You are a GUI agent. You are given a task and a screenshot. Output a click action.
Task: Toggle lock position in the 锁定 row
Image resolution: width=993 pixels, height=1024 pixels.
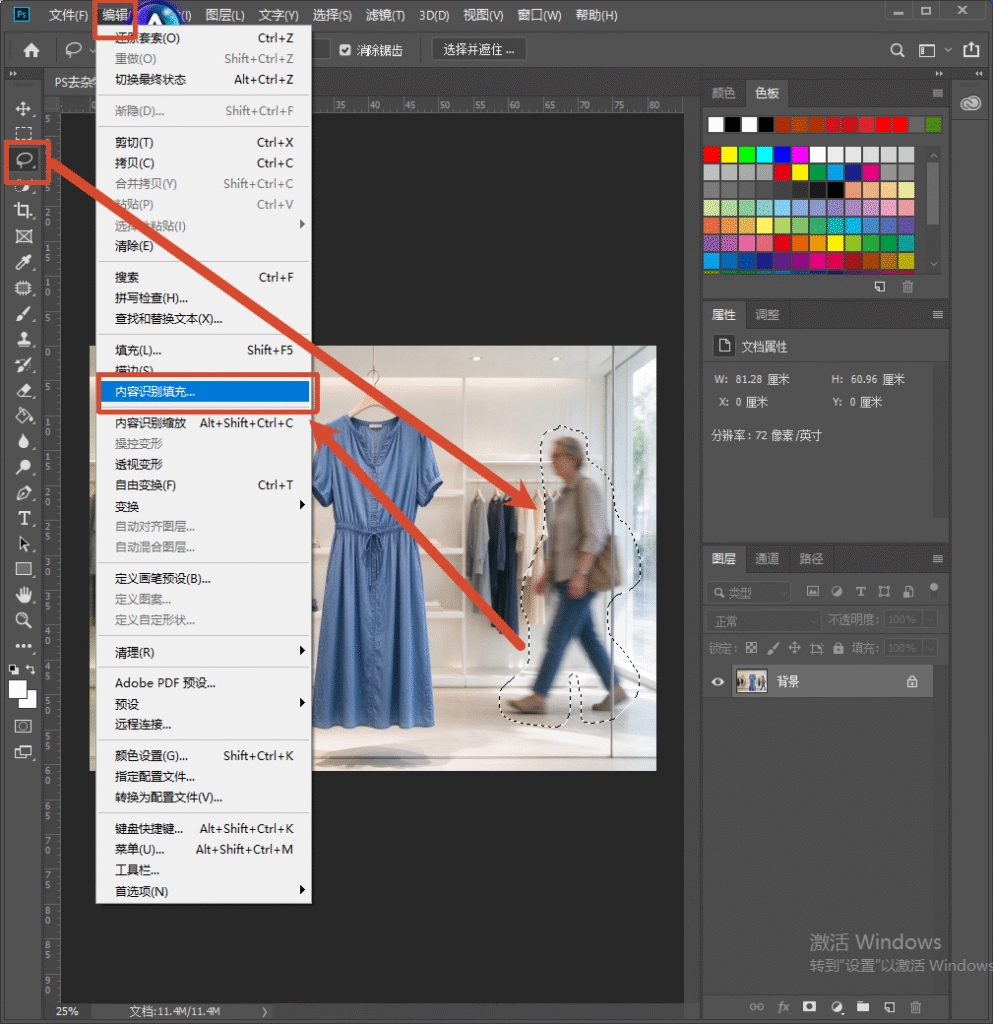point(795,648)
